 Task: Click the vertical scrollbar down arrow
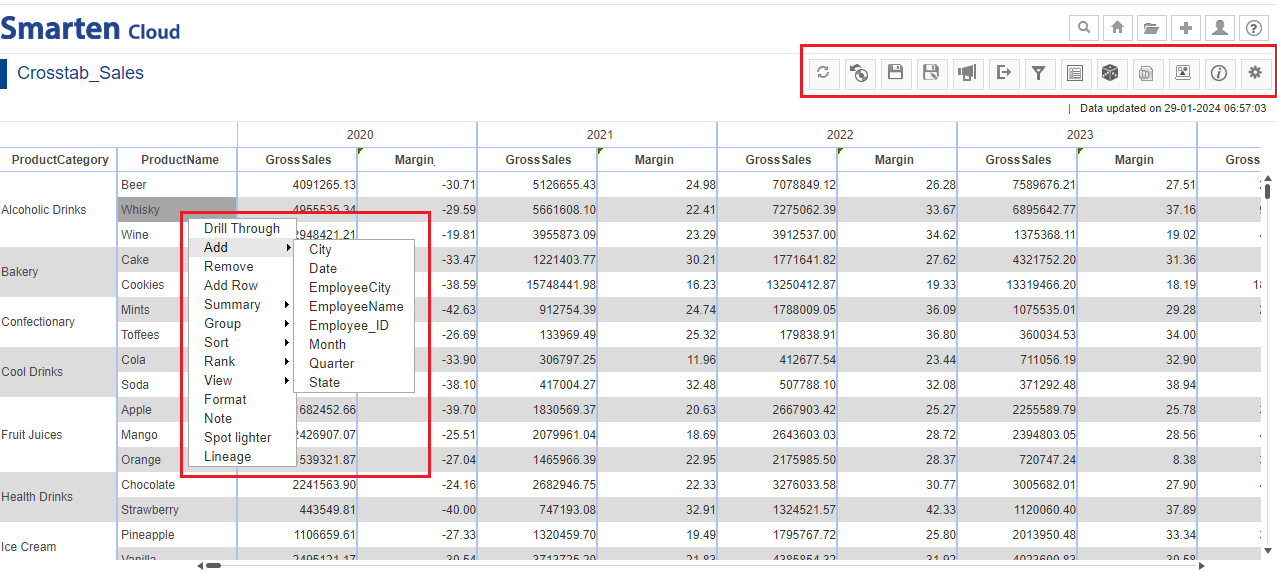[1268, 550]
